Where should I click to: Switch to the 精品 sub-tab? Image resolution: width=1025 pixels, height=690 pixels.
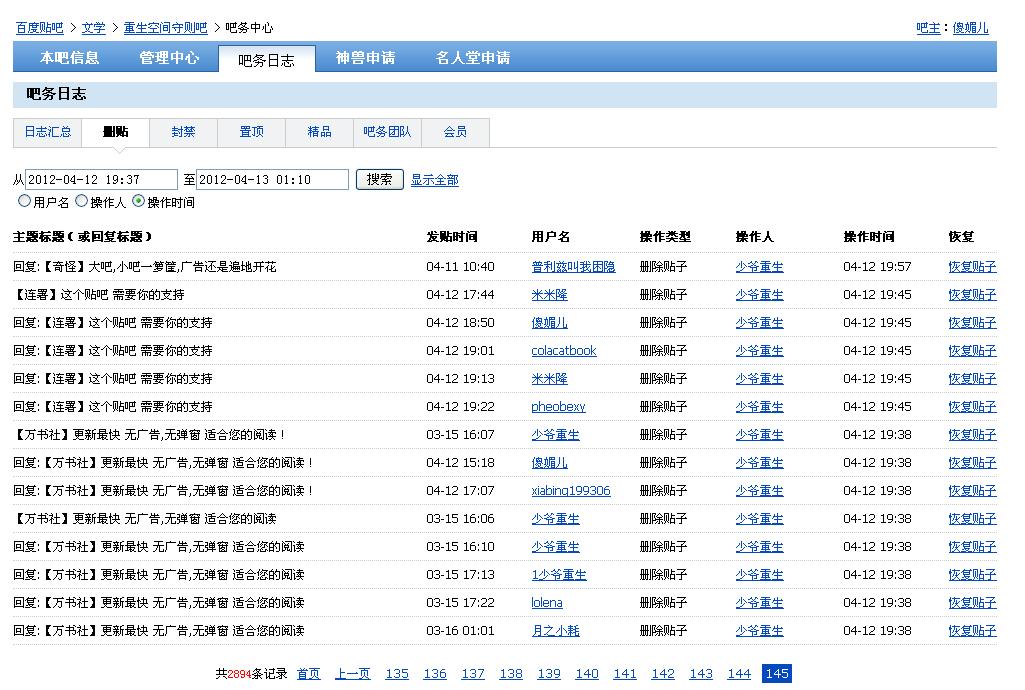tap(320, 132)
